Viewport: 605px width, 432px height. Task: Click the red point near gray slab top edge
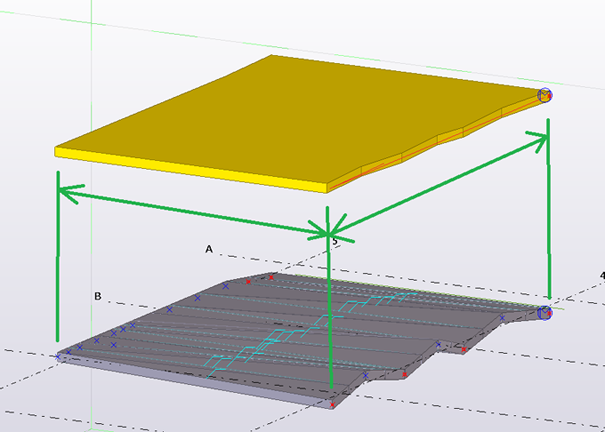271,276
